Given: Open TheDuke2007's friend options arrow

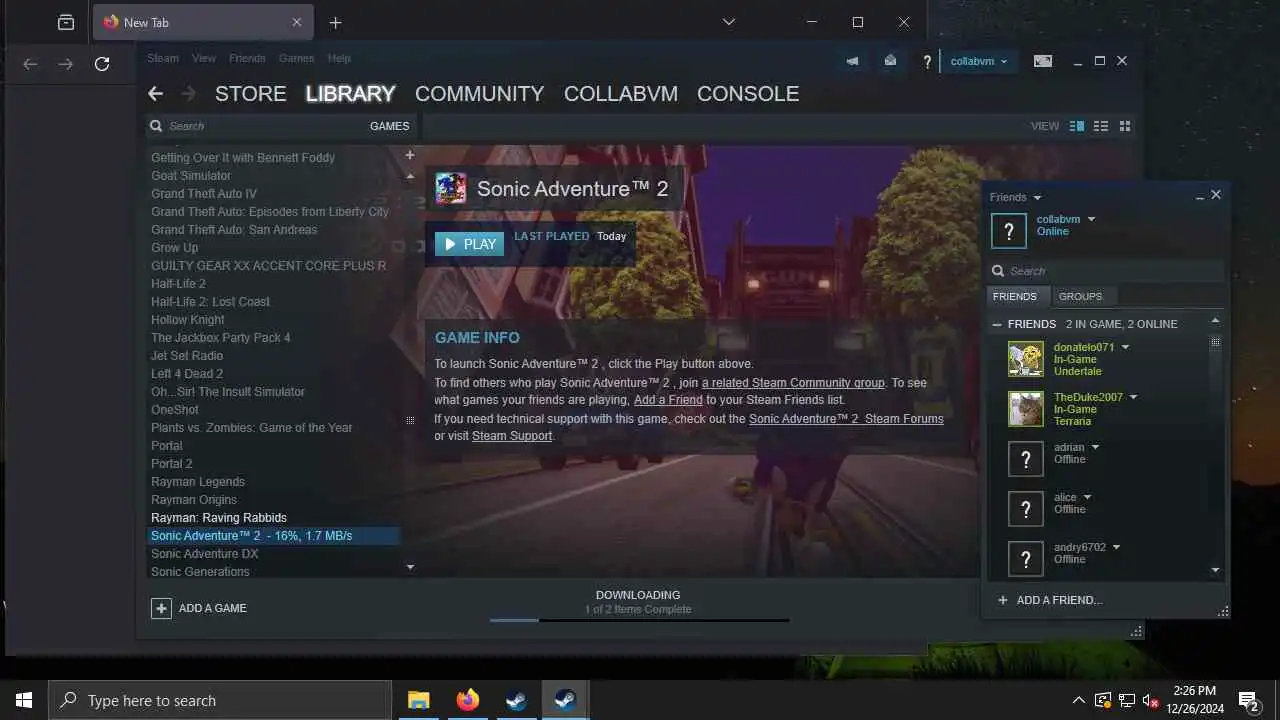Looking at the screenshot, I should [x=1133, y=397].
